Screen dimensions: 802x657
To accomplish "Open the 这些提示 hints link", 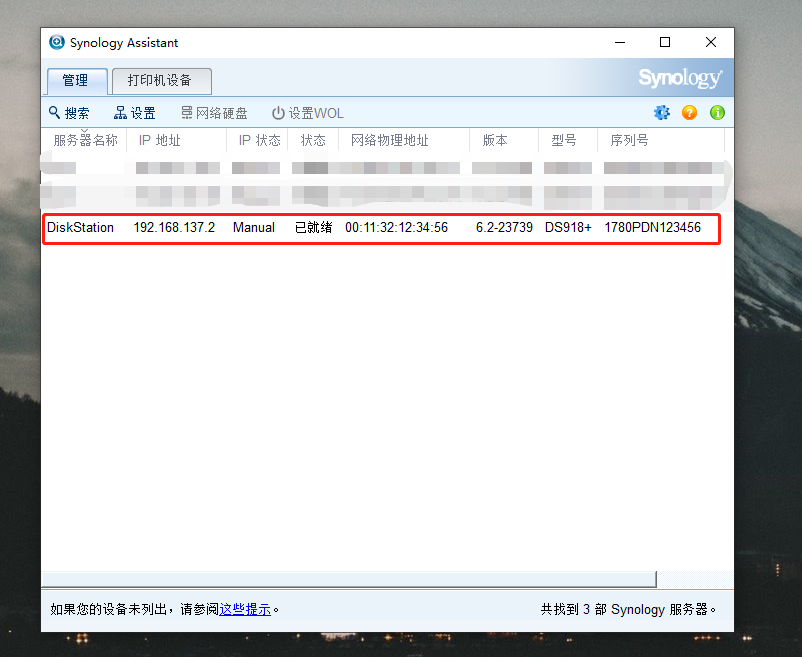I will [x=245, y=609].
